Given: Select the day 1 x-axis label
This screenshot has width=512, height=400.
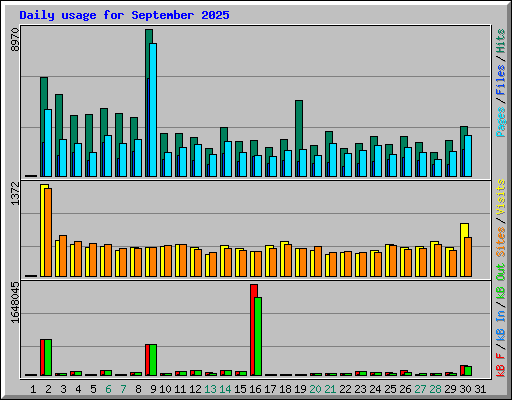Looking at the screenshot, I should [33, 389].
